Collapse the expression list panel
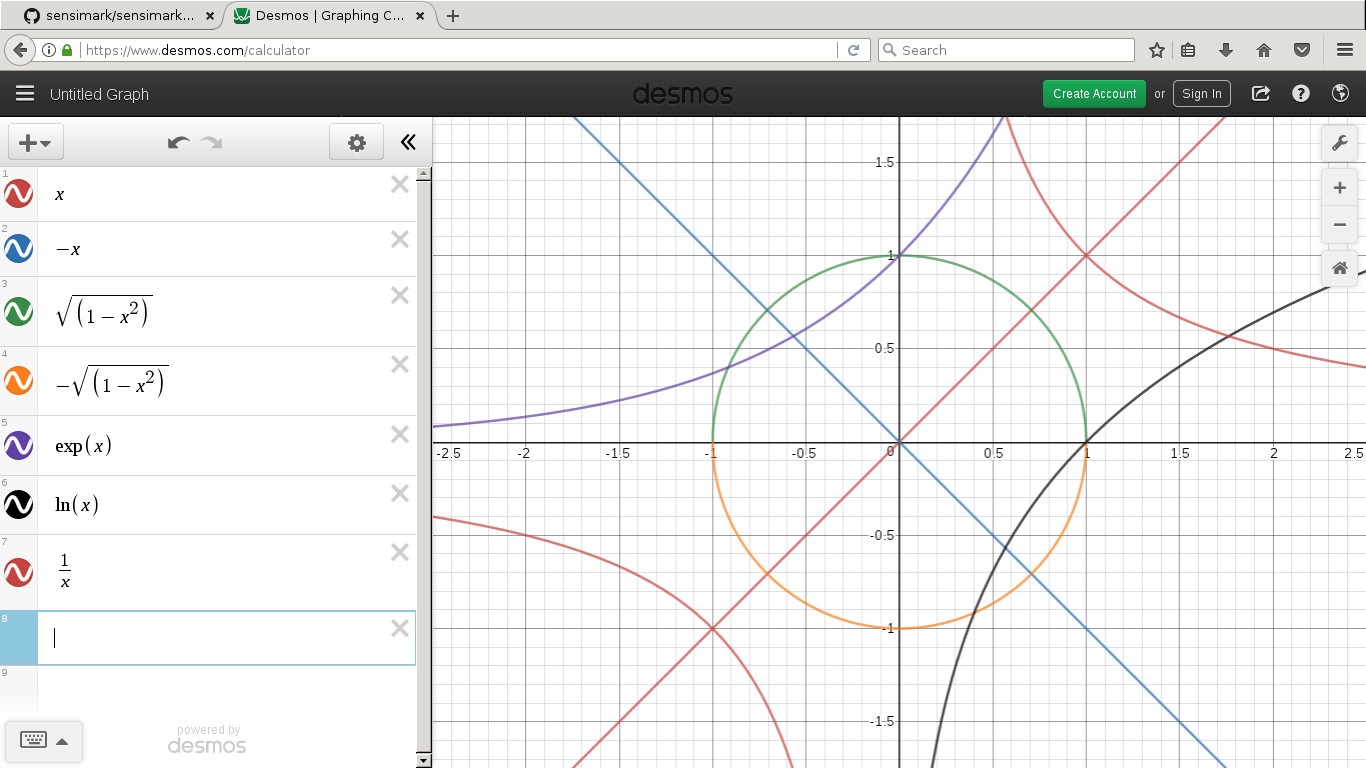This screenshot has height=768, width=1366. coord(408,142)
